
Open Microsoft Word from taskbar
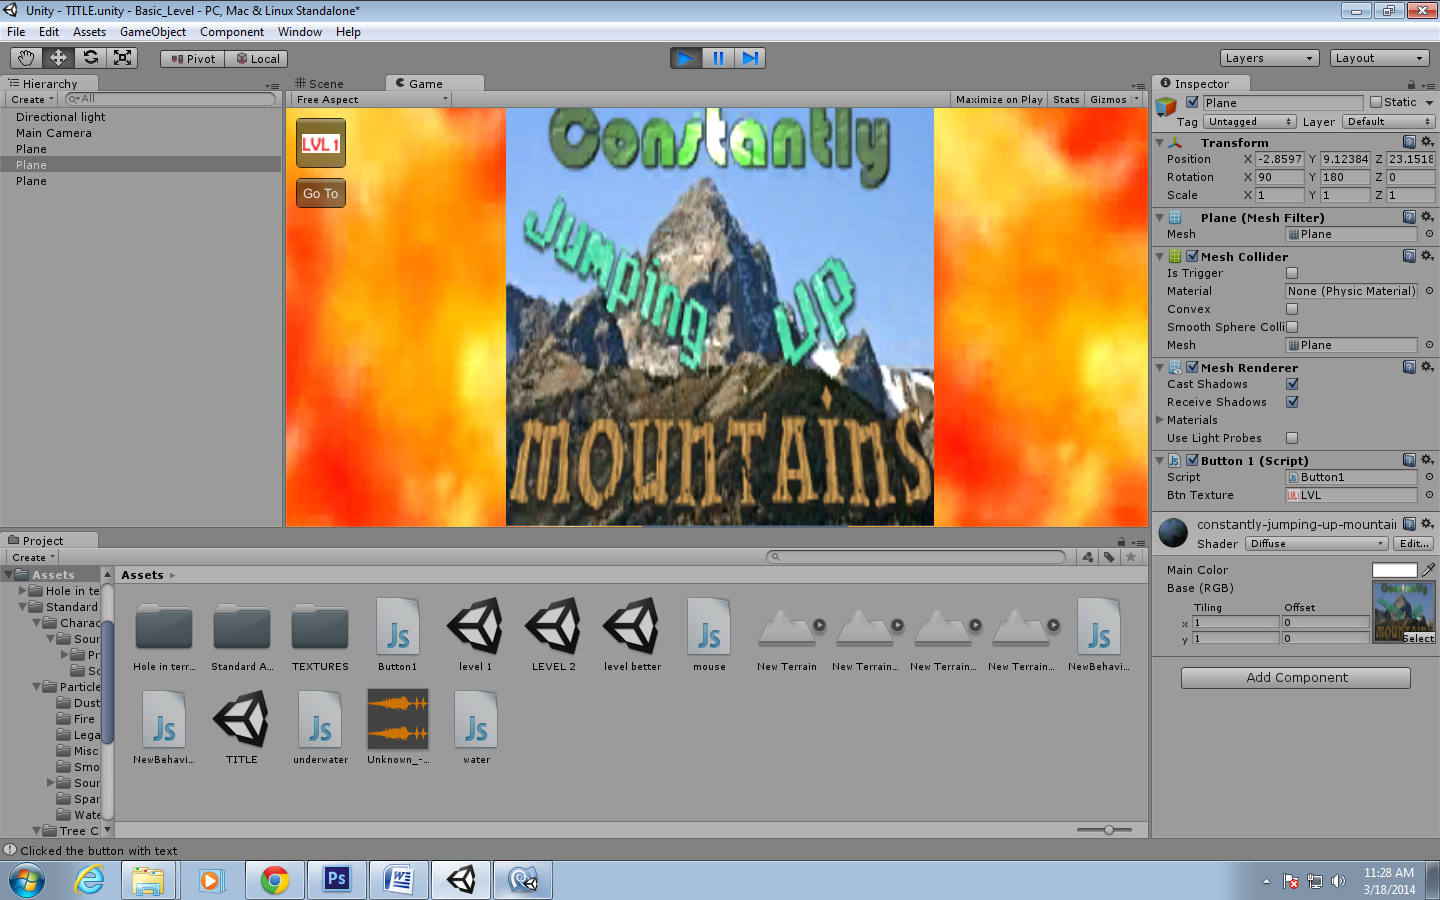coord(398,880)
